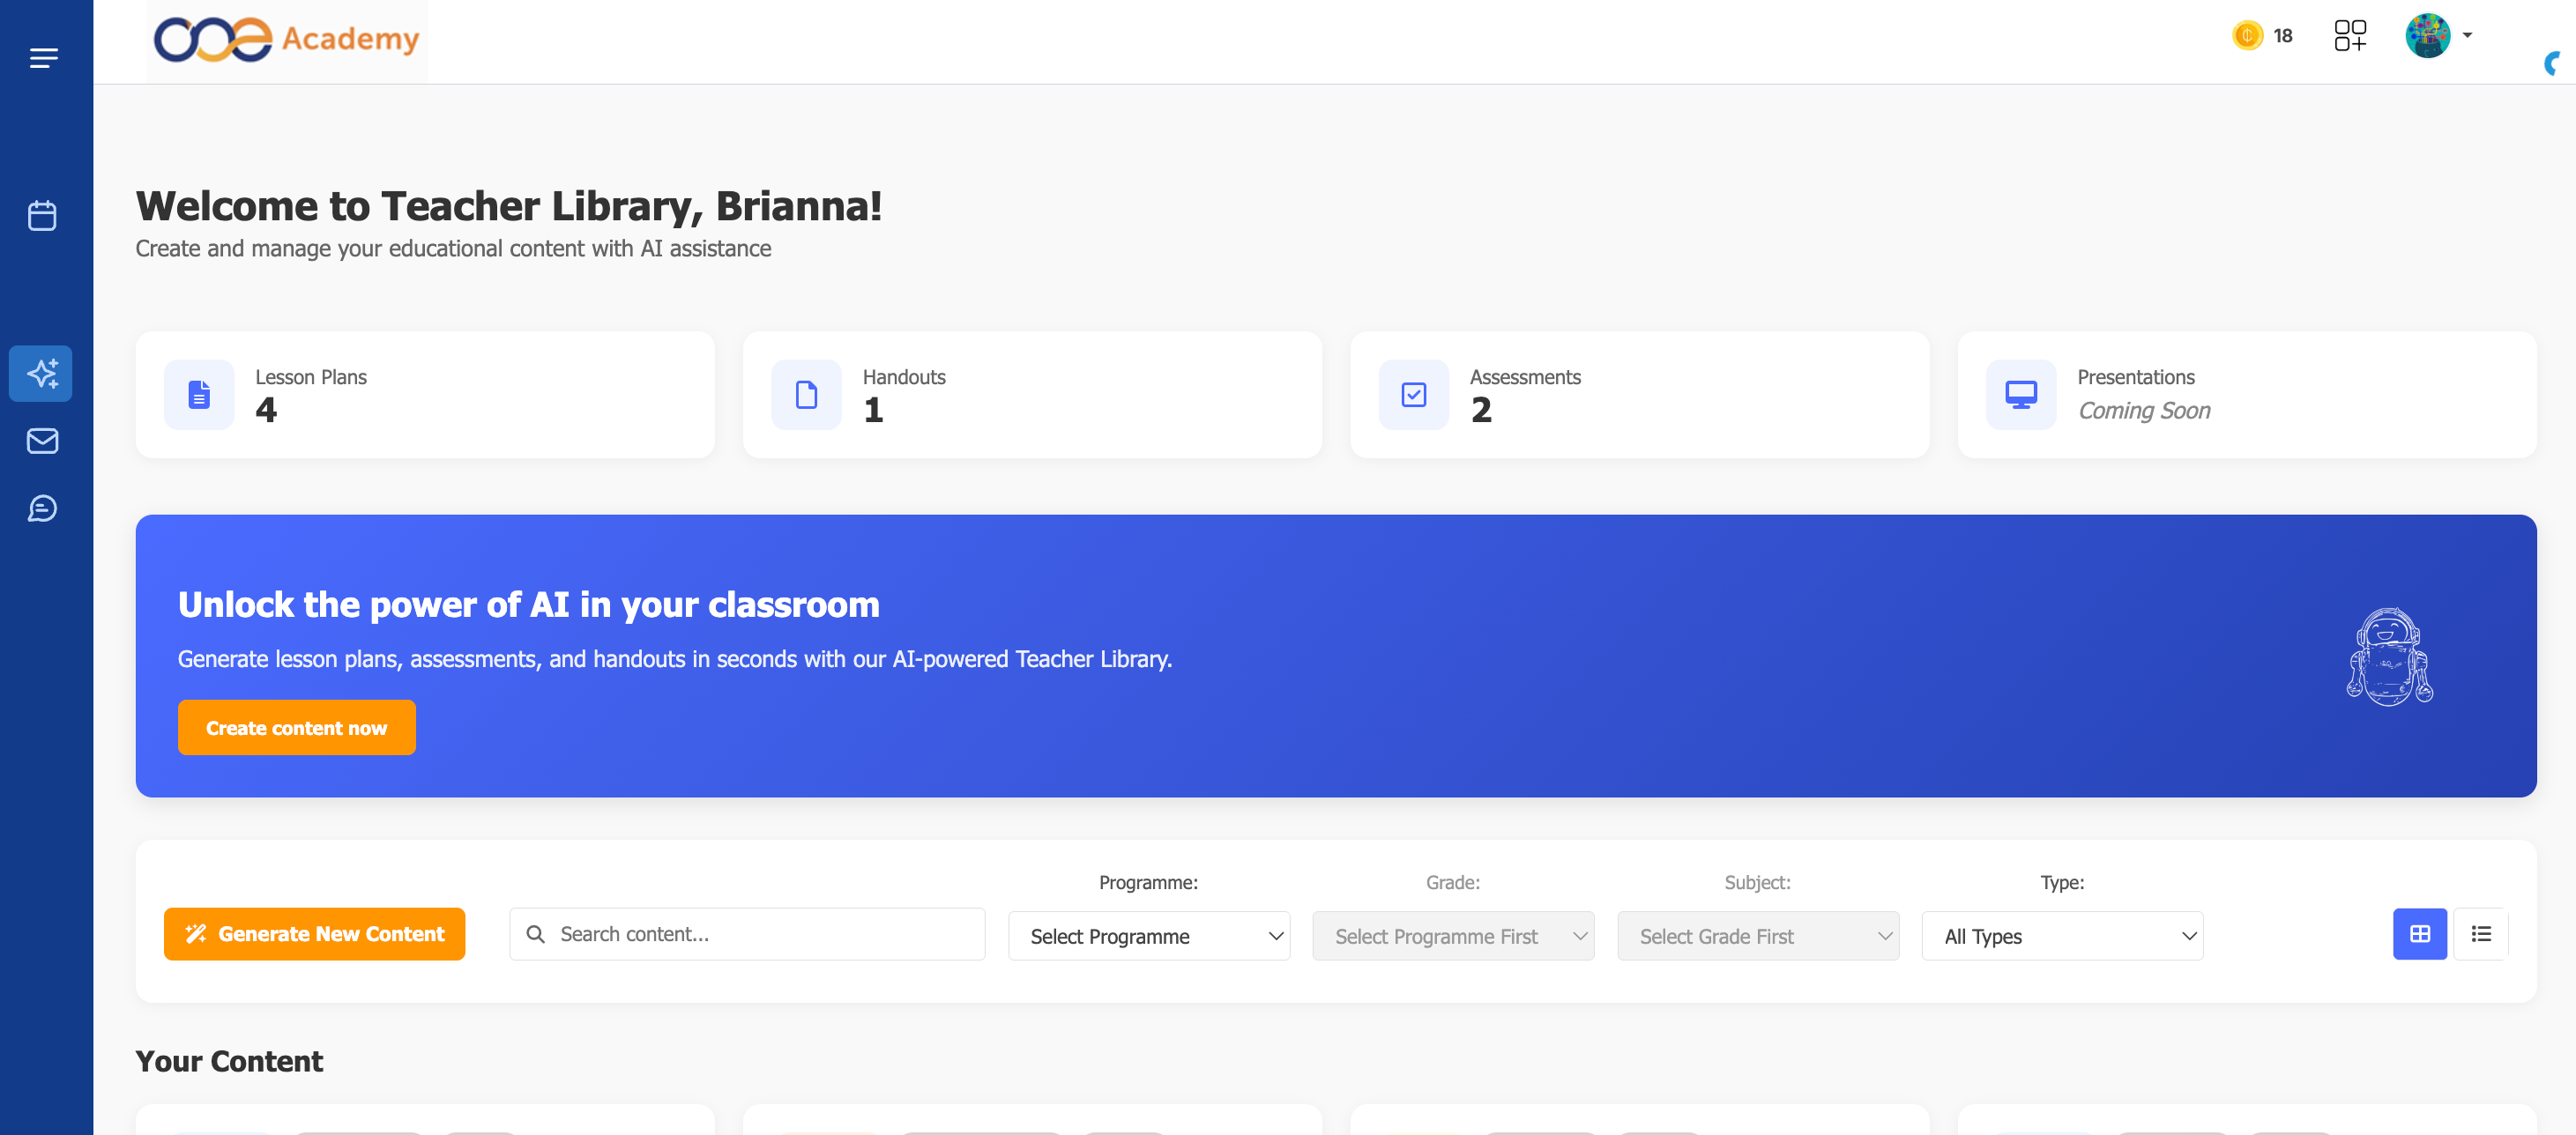The height and width of the screenshot is (1135, 2576).
Task: Click the gold coin icon
Action: [2247, 36]
